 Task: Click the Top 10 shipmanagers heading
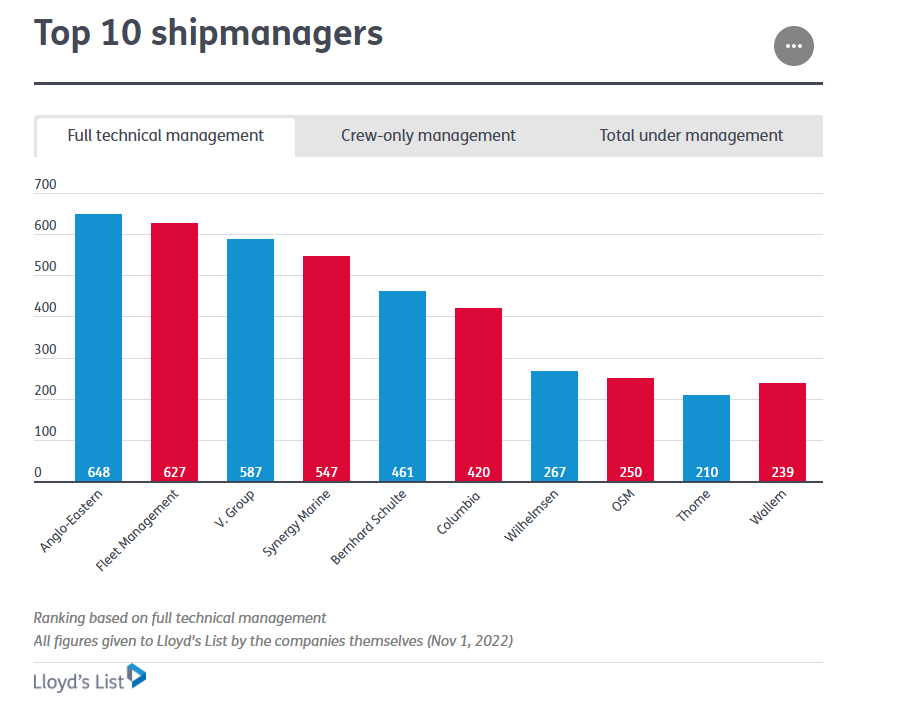[x=208, y=33]
